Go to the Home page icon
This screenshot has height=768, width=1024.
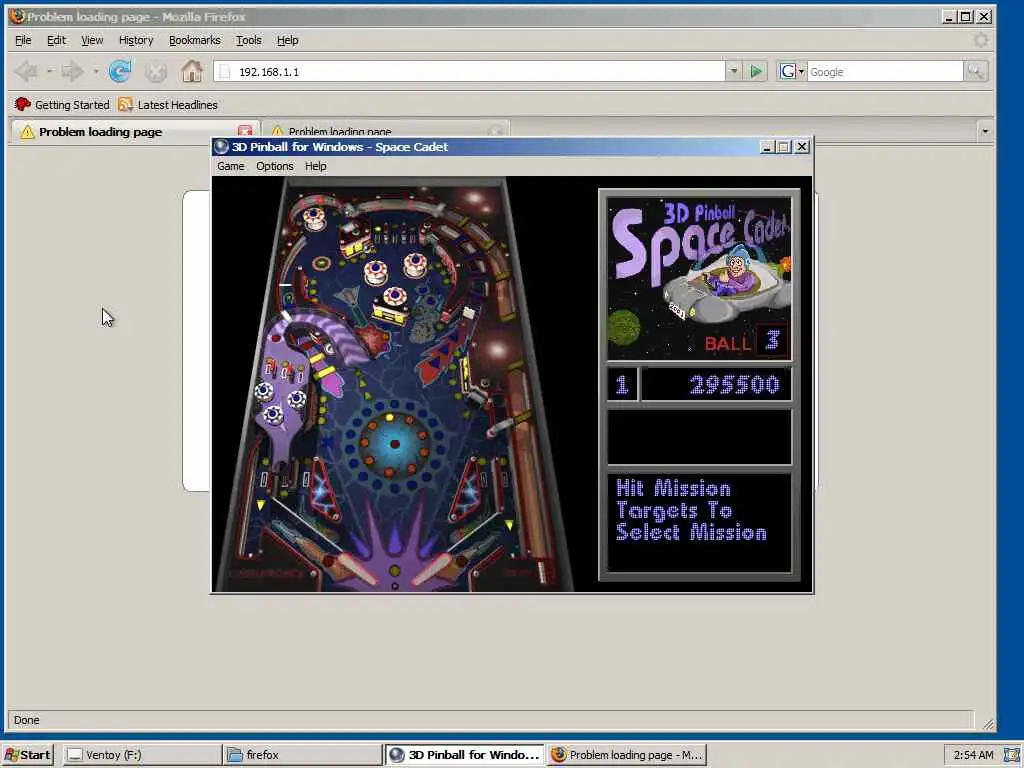pos(192,71)
